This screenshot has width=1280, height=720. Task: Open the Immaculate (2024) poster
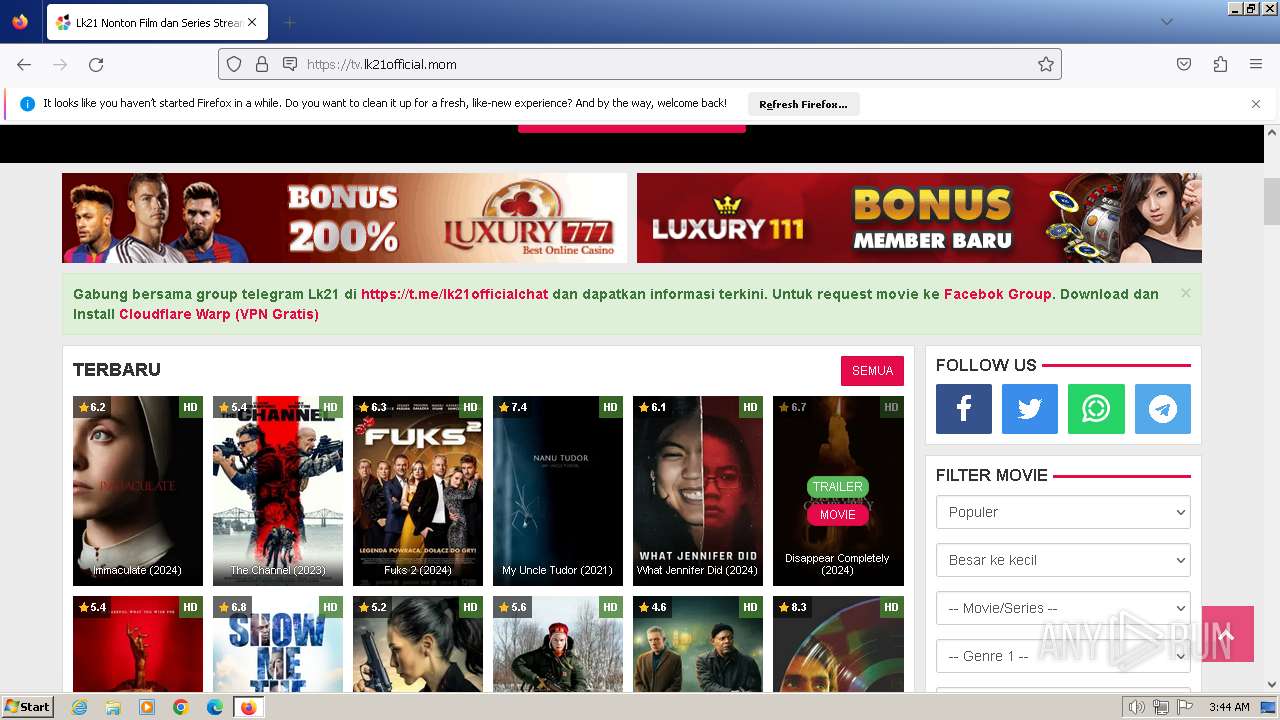138,491
